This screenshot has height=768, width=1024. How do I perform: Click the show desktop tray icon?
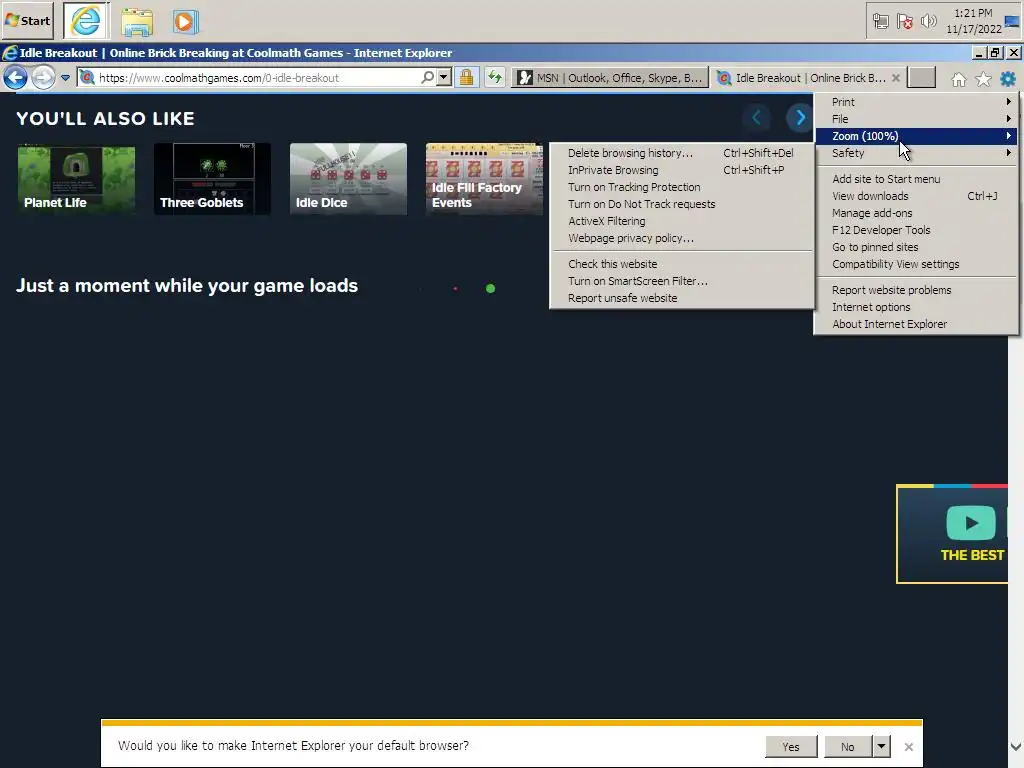[1012, 21]
